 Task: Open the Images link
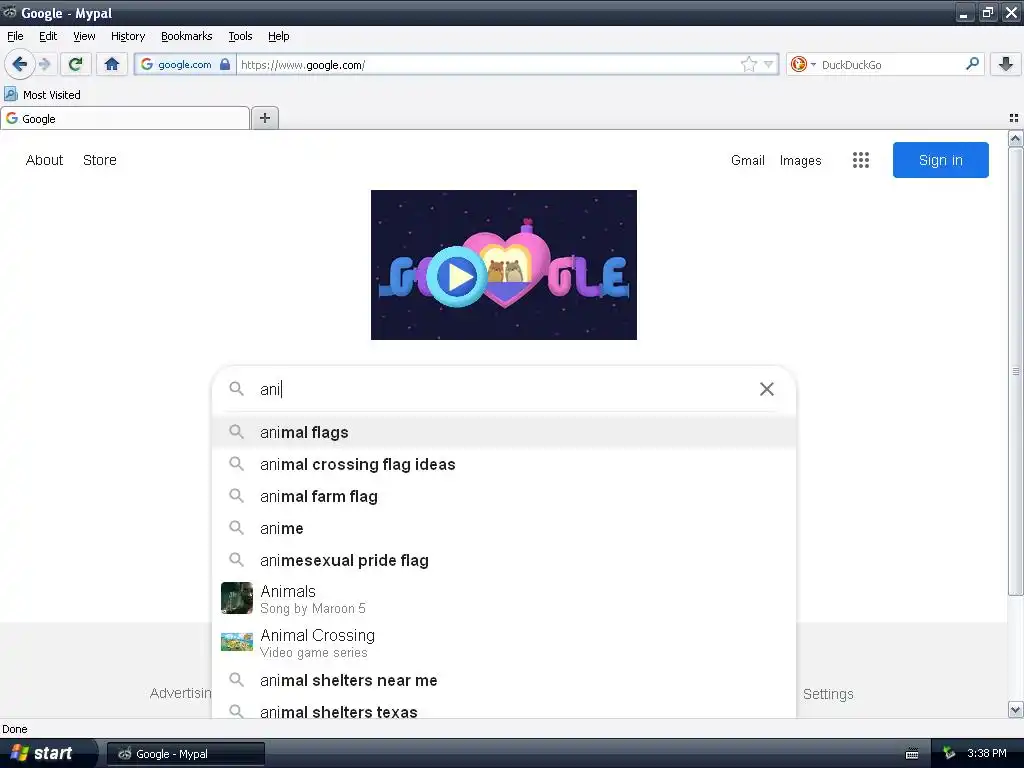[x=801, y=161]
